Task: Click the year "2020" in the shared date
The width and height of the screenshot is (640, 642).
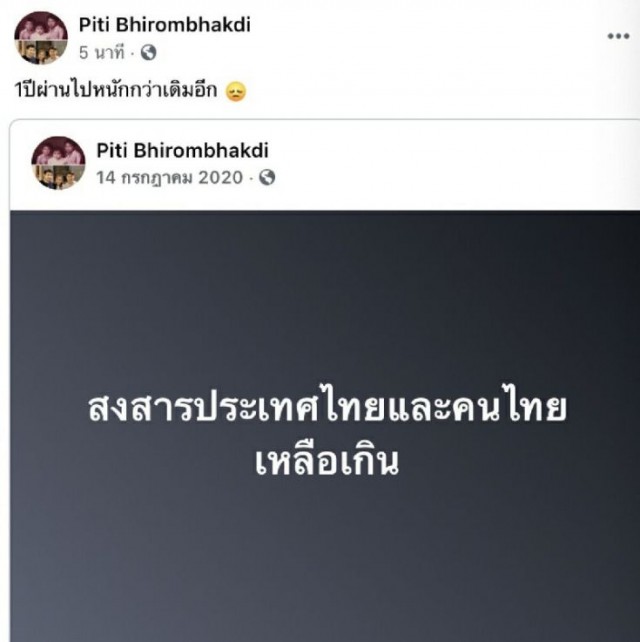Action: click(x=221, y=178)
